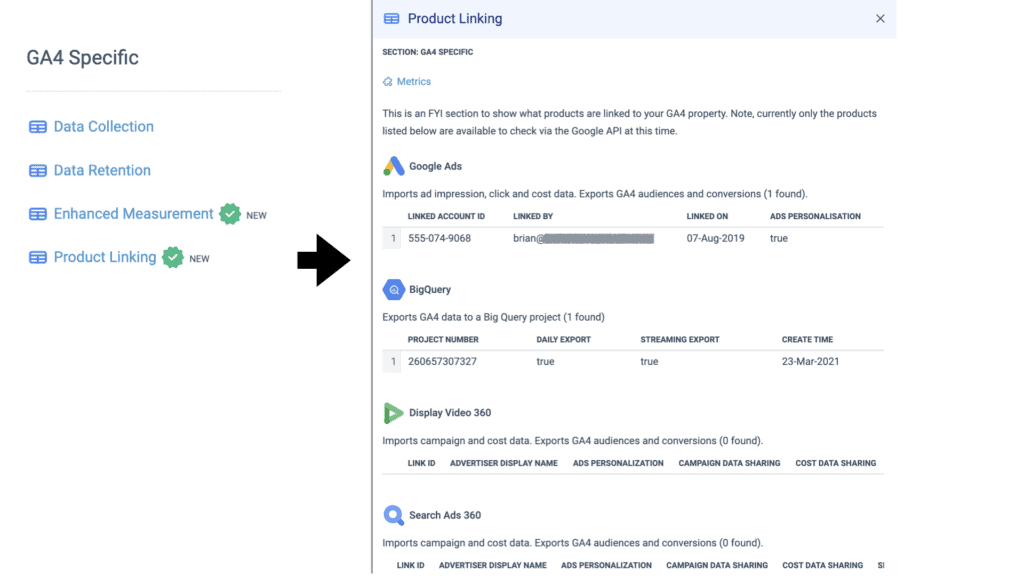Click the Metrics icon

click(388, 82)
